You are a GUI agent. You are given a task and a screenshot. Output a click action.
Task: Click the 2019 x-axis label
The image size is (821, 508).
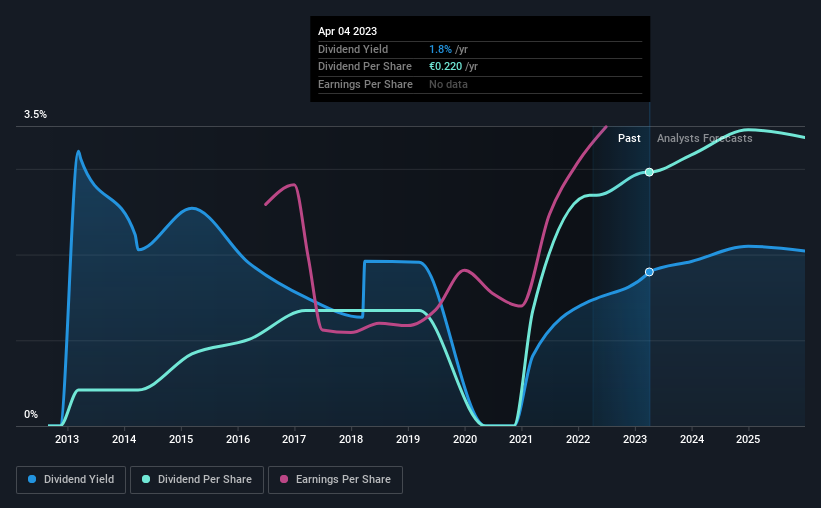(x=408, y=439)
